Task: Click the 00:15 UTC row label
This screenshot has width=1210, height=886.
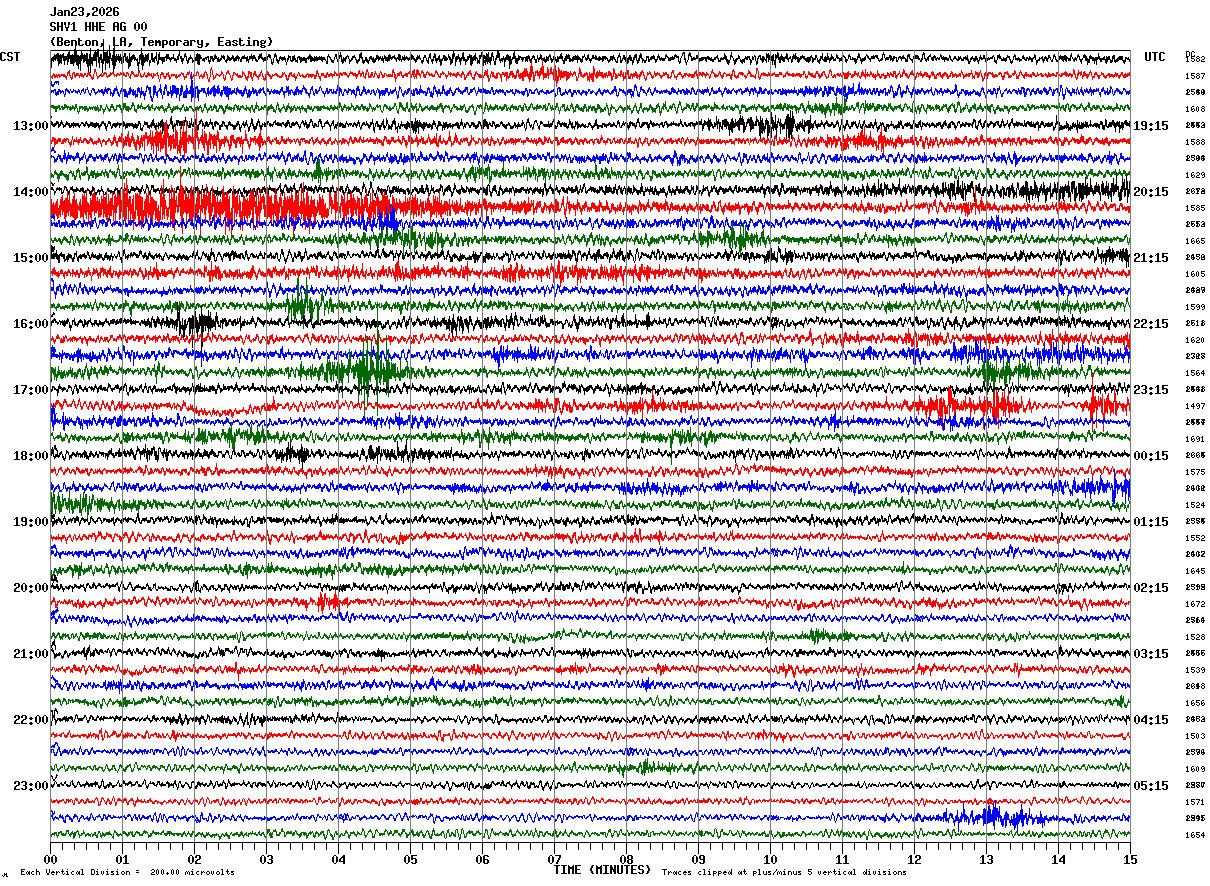Action: tap(1151, 456)
